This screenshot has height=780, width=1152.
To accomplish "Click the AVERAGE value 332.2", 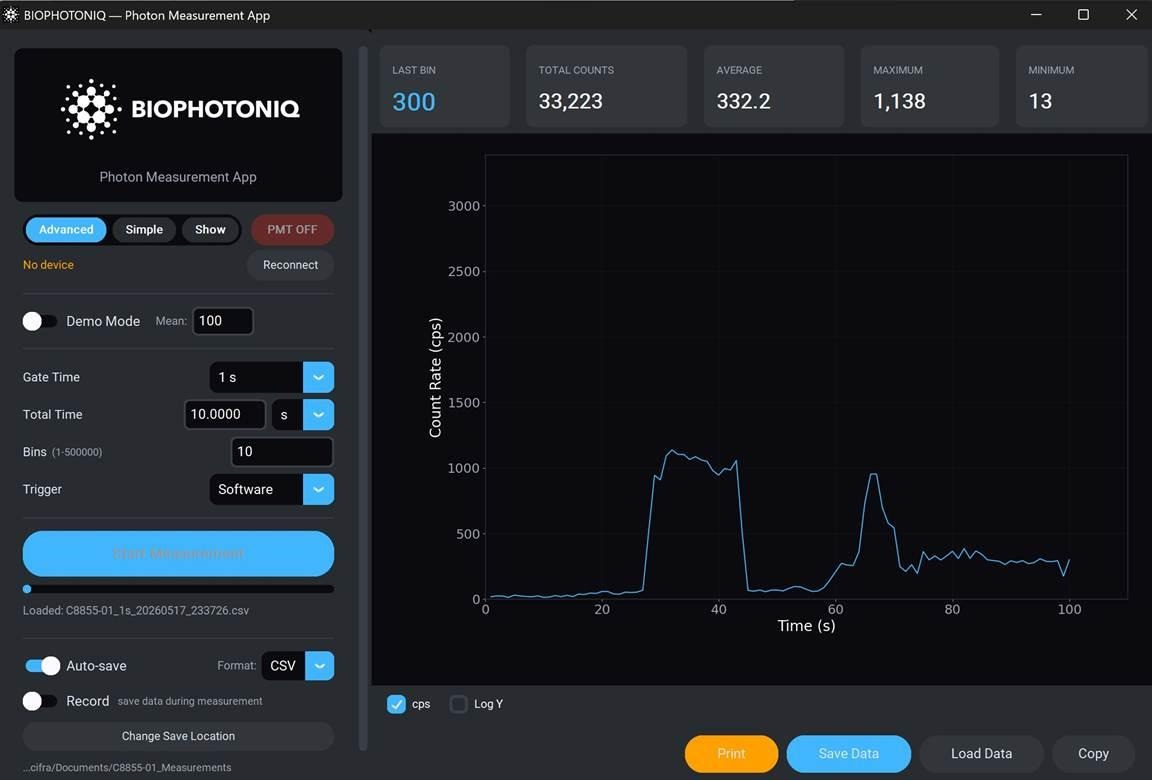I will point(744,101).
